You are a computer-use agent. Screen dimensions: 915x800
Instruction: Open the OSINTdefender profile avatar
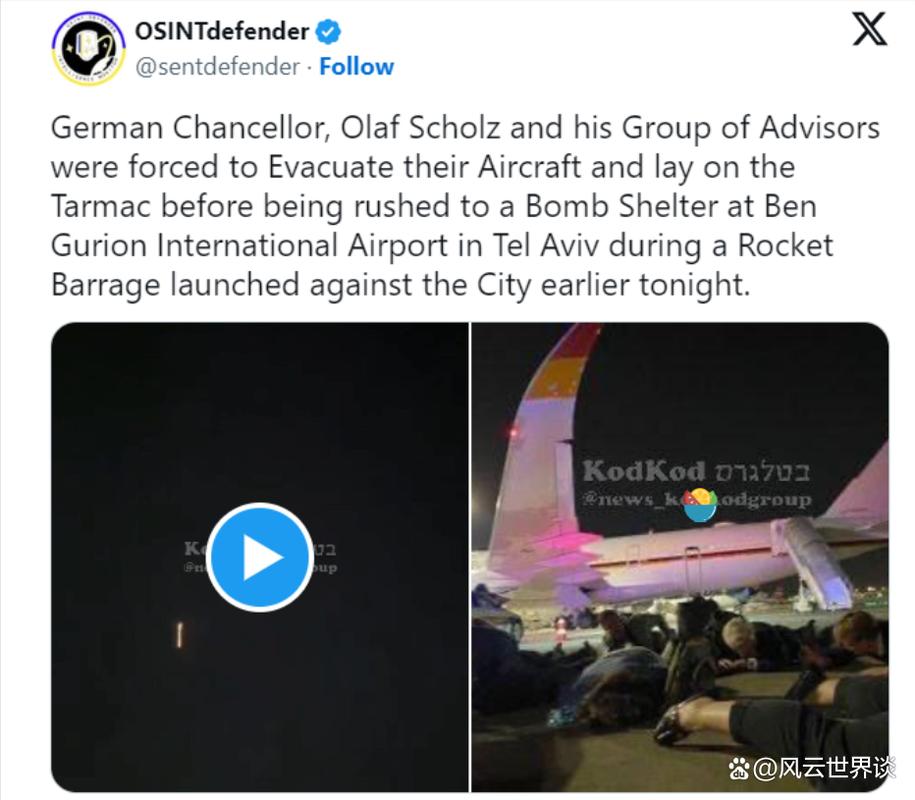[x=89, y=48]
